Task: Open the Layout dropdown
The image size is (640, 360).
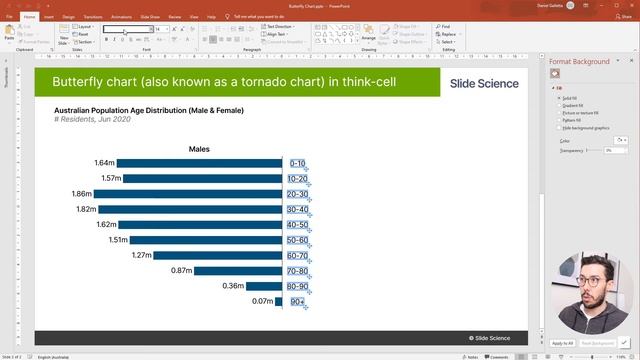Action: click(x=83, y=27)
